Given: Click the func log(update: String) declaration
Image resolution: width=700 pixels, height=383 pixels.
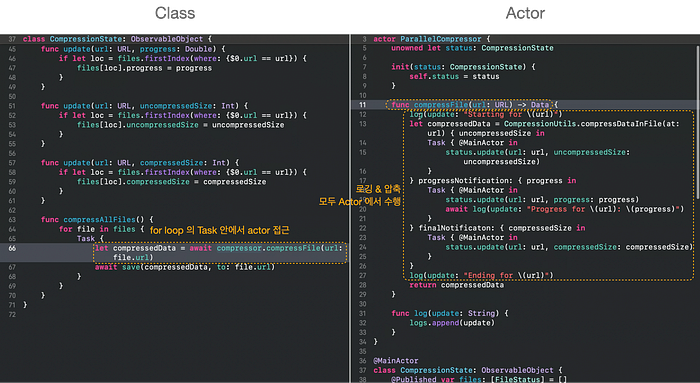Looking at the screenshot, I should click(x=450, y=313).
